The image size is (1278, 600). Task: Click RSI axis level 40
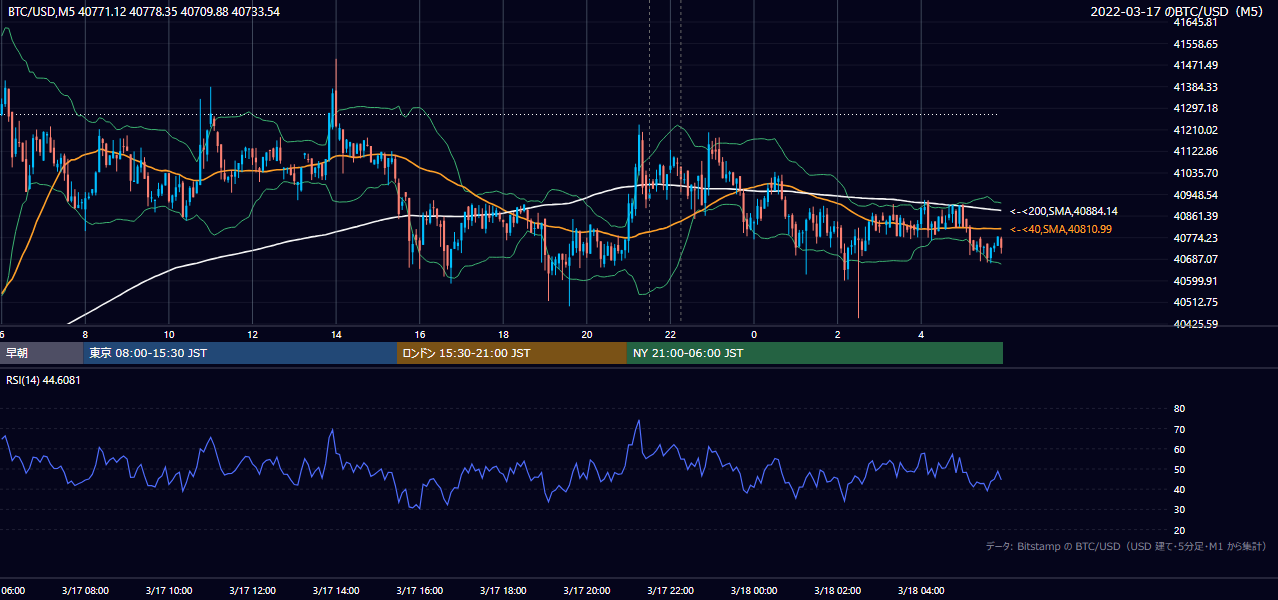1179,489
